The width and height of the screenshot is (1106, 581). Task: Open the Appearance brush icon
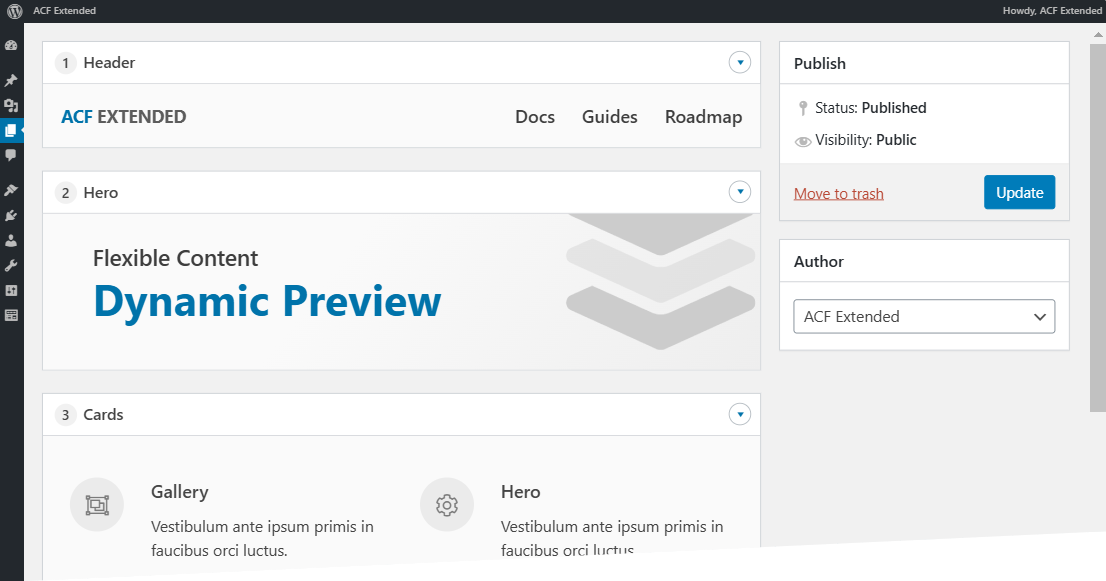point(11,190)
